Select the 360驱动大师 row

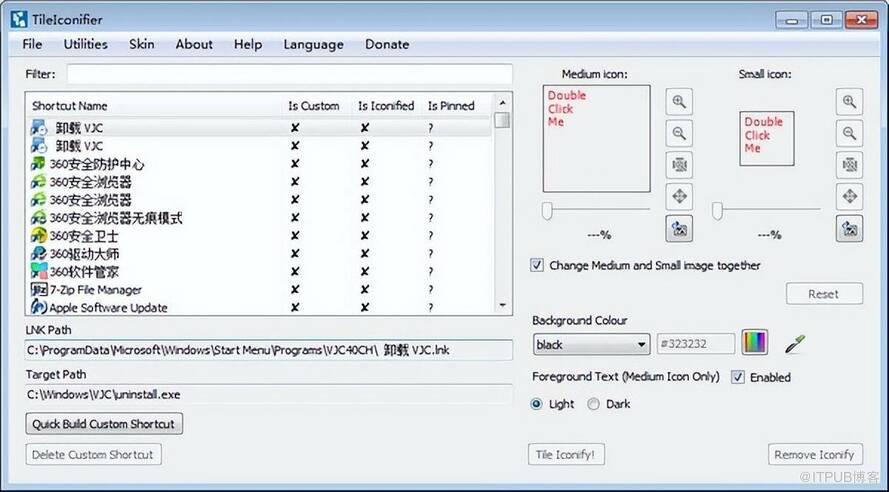point(261,253)
